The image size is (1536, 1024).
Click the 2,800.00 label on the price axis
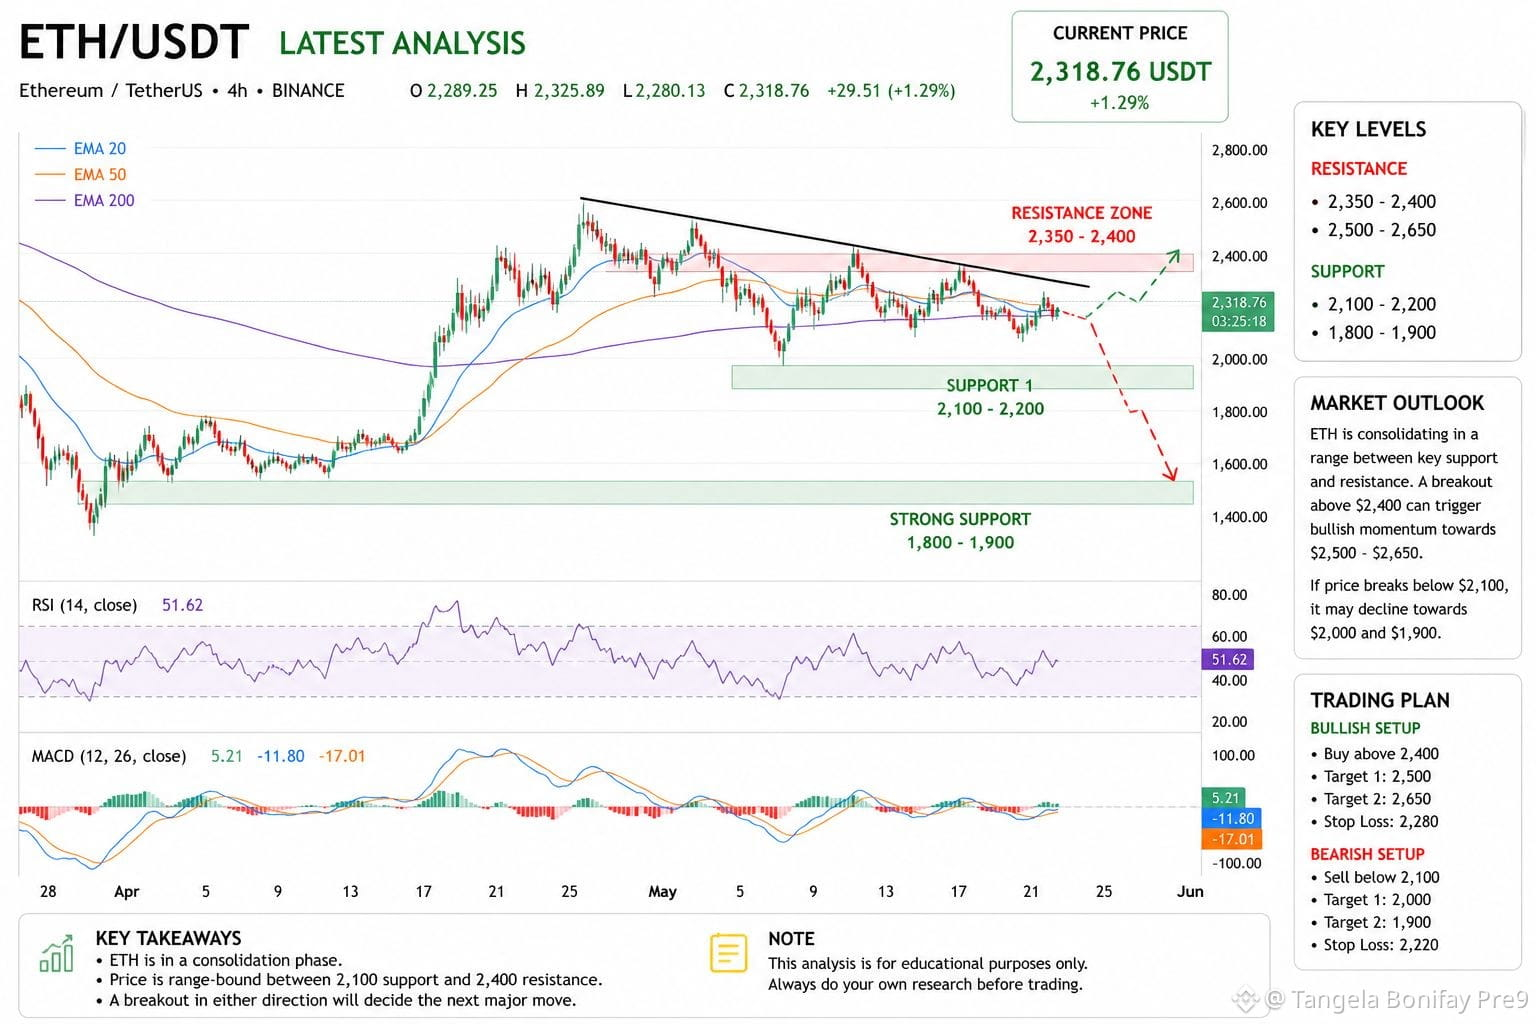tap(1239, 150)
